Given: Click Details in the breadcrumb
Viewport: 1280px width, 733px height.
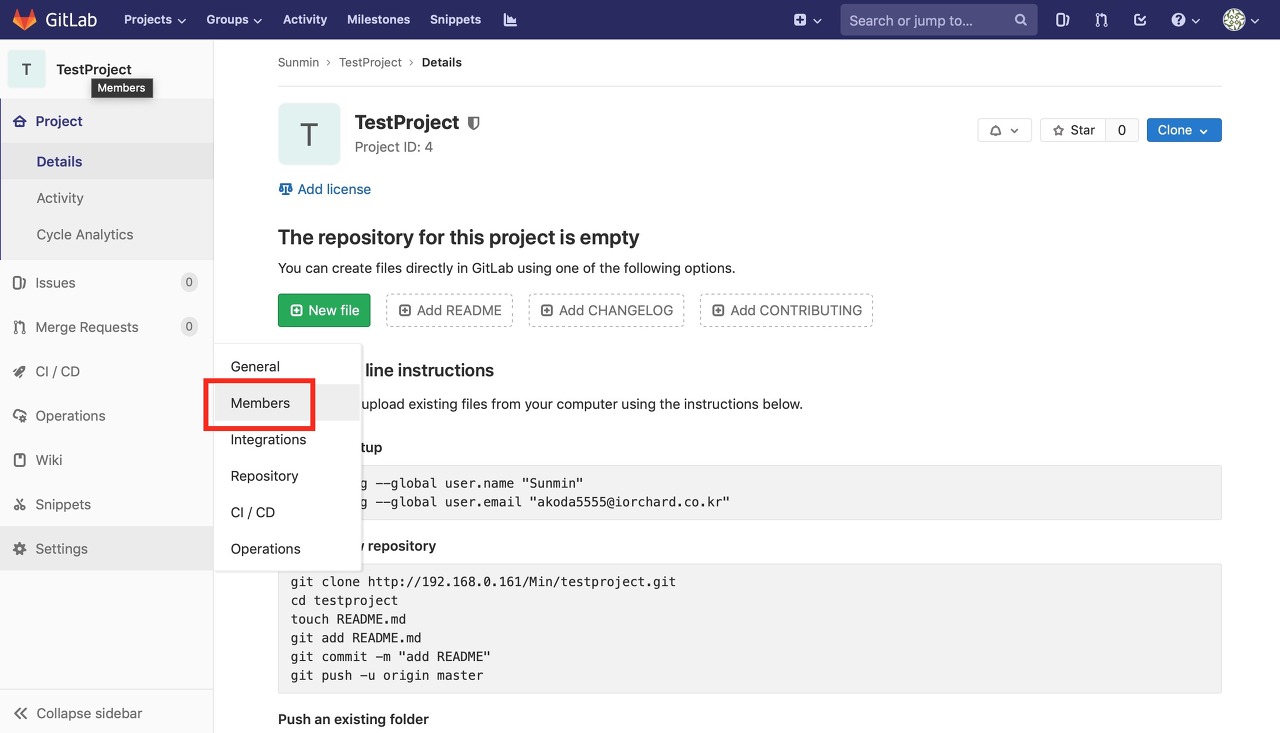Looking at the screenshot, I should [x=442, y=62].
